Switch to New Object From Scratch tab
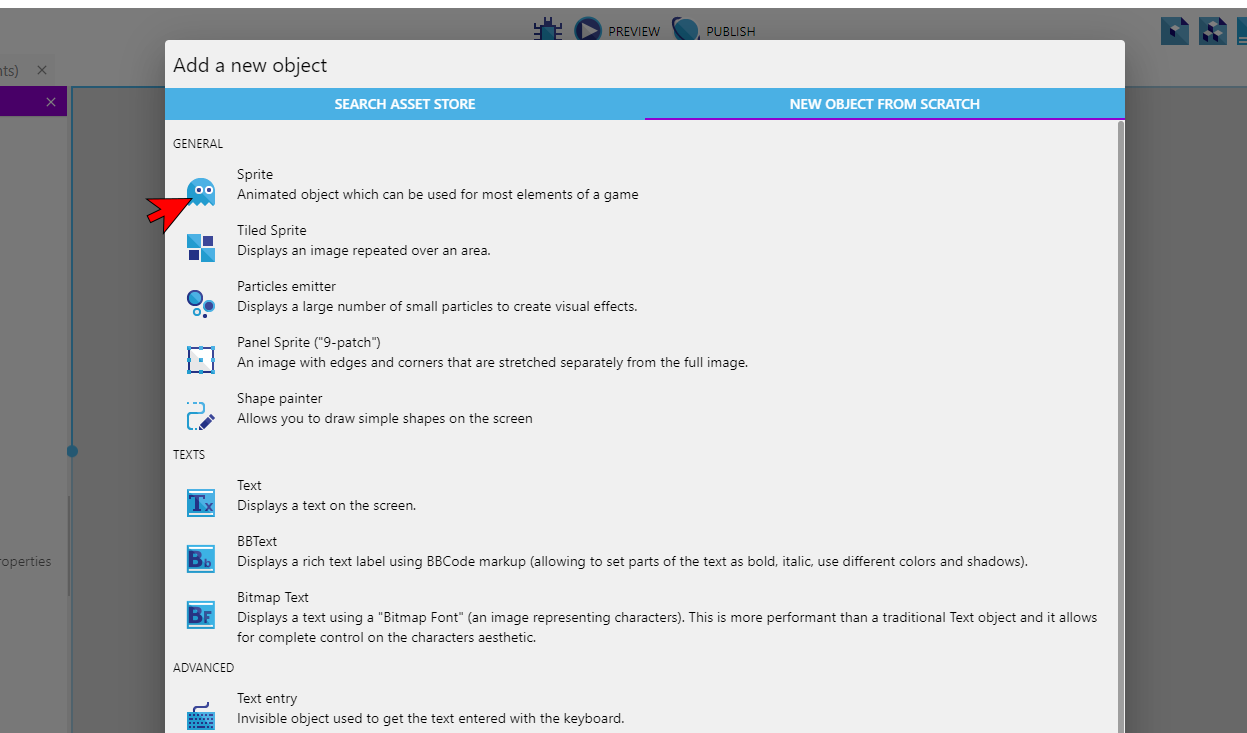This screenshot has width=1247, height=733. [x=885, y=104]
